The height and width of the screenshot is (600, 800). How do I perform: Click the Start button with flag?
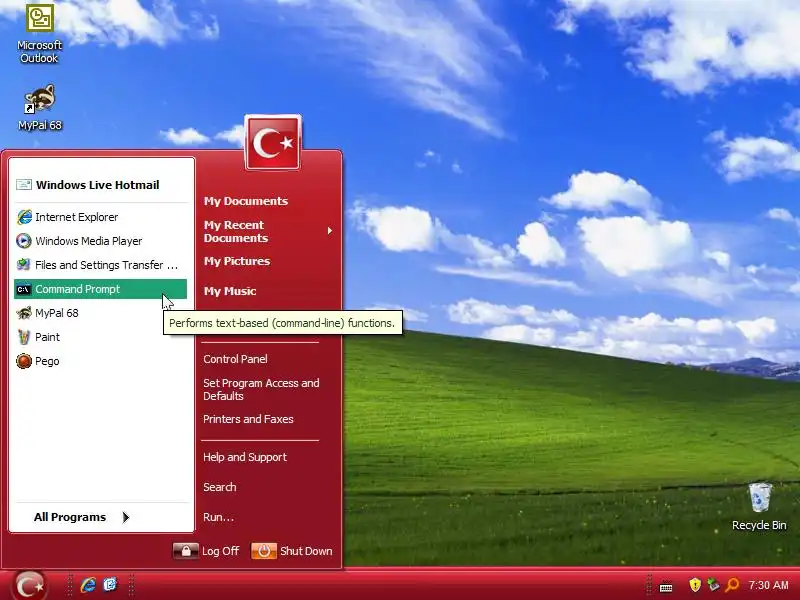point(30,585)
